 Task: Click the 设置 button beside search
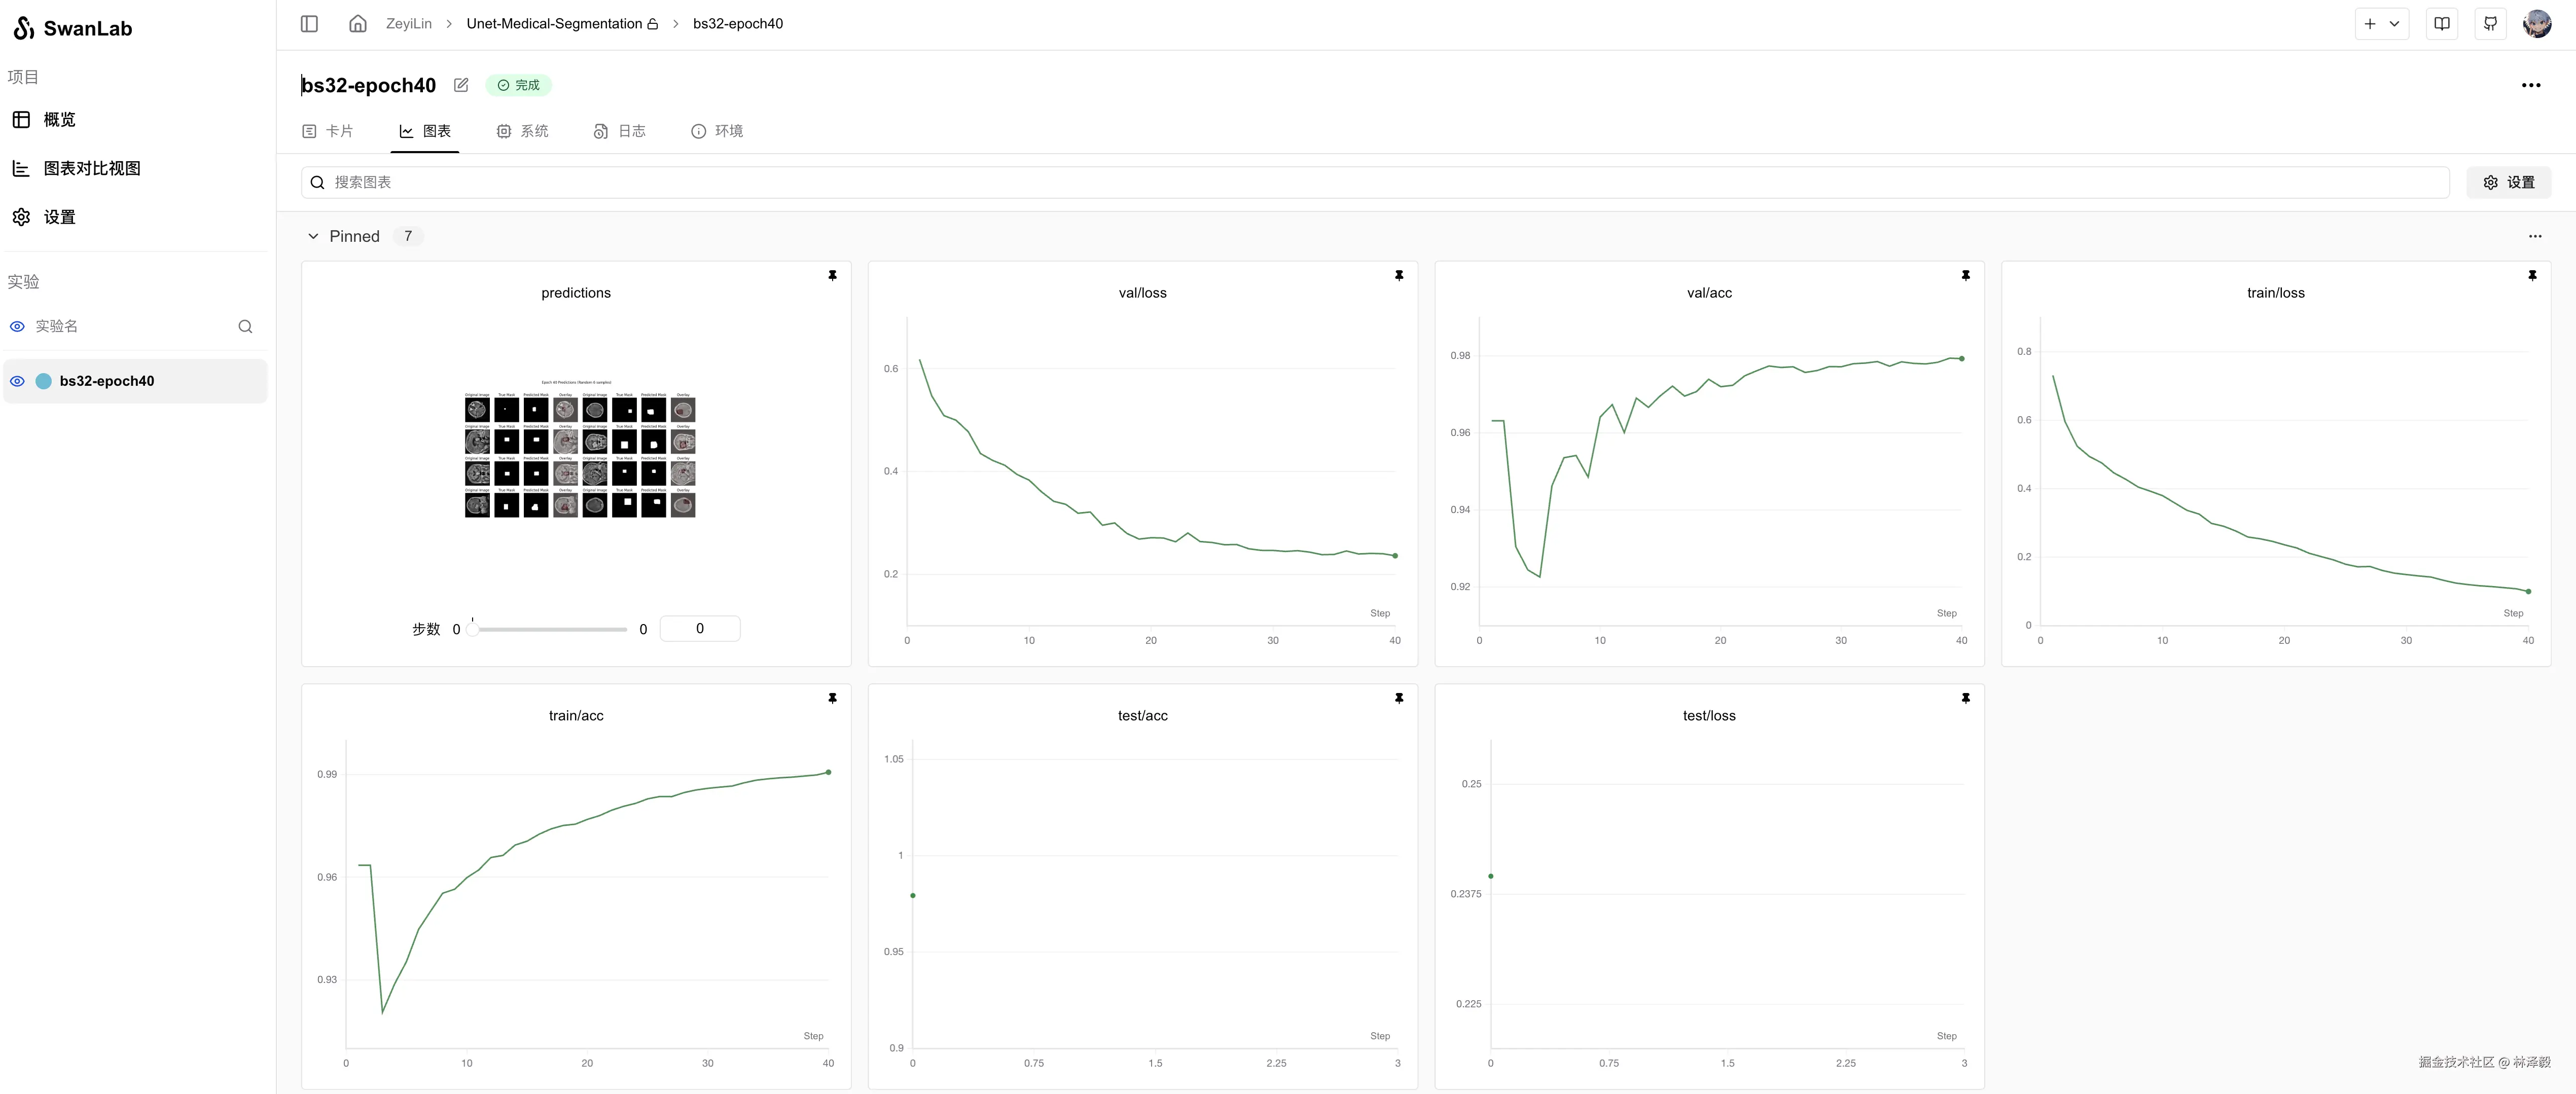point(2508,182)
